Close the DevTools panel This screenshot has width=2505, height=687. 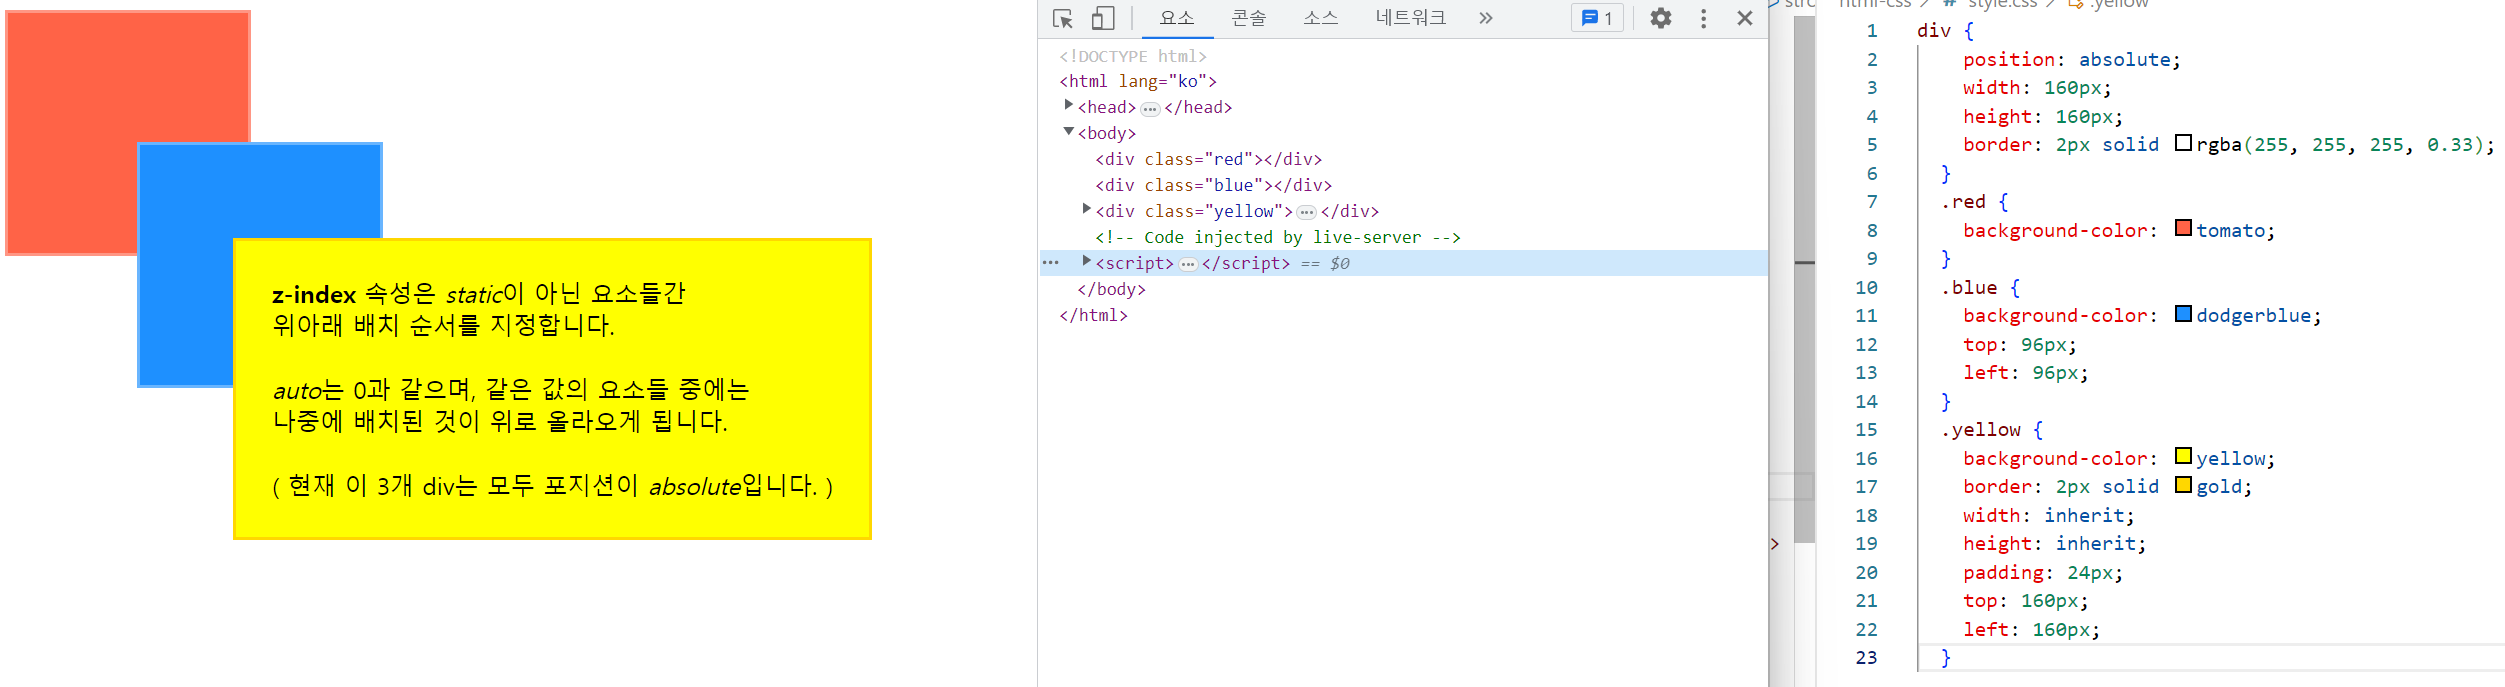[1745, 18]
